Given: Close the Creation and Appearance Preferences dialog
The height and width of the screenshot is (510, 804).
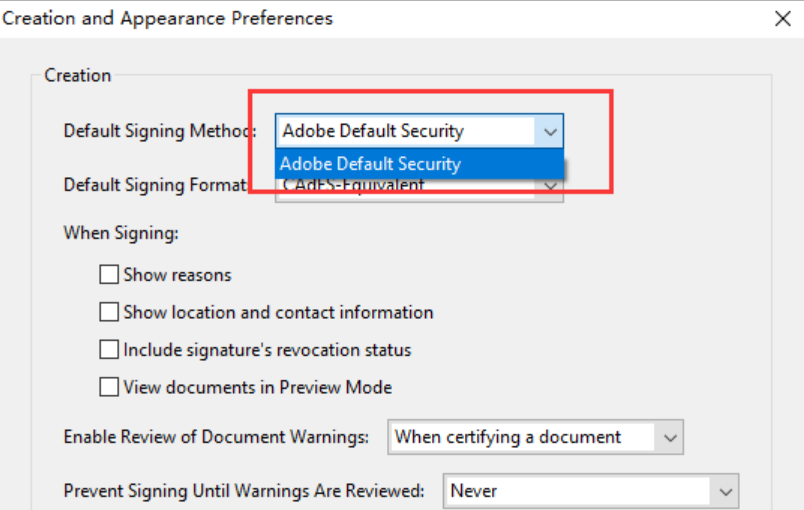Looking at the screenshot, I should (x=782, y=18).
